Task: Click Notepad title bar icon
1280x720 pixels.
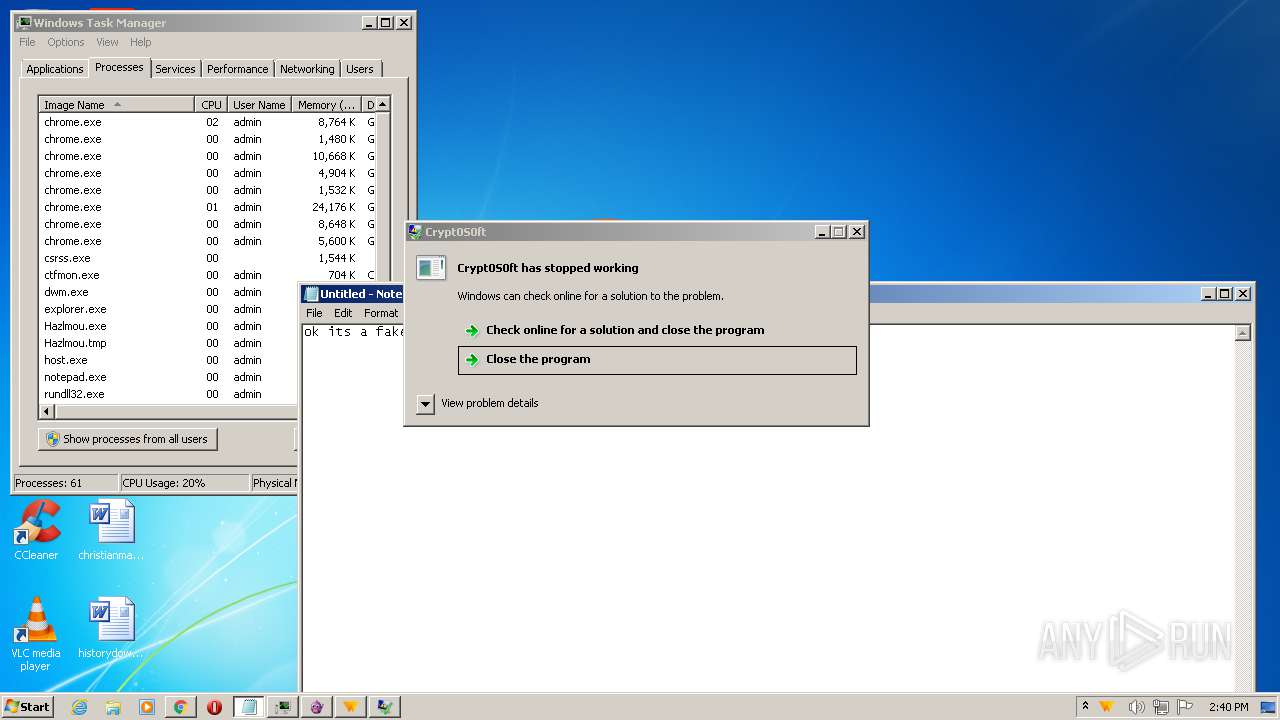Action: 311,294
